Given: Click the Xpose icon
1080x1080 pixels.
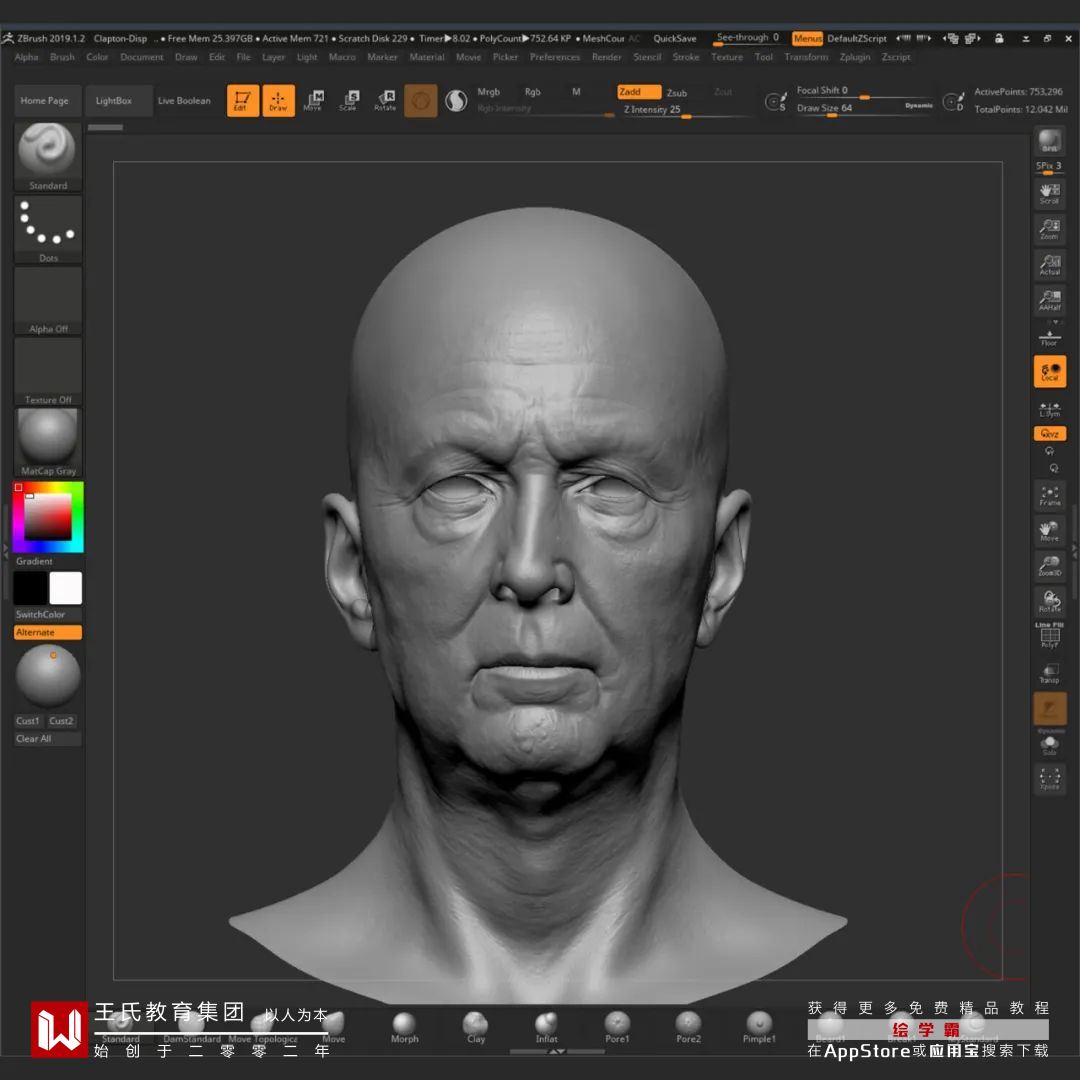Looking at the screenshot, I should pyautogui.click(x=1050, y=779).
